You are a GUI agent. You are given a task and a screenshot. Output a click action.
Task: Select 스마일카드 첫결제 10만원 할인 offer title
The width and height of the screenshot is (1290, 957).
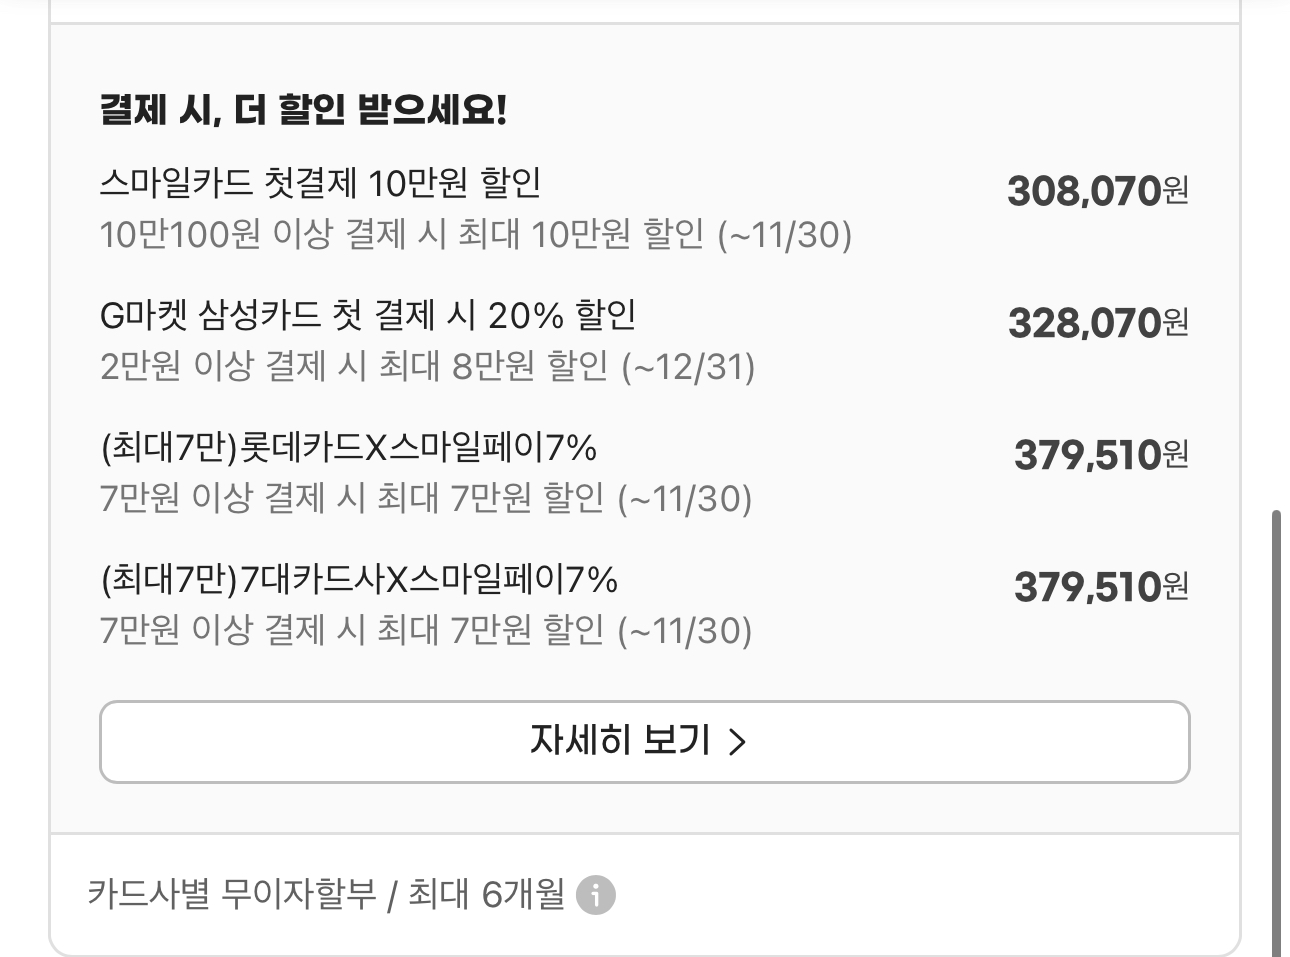[x=320, y=183]
